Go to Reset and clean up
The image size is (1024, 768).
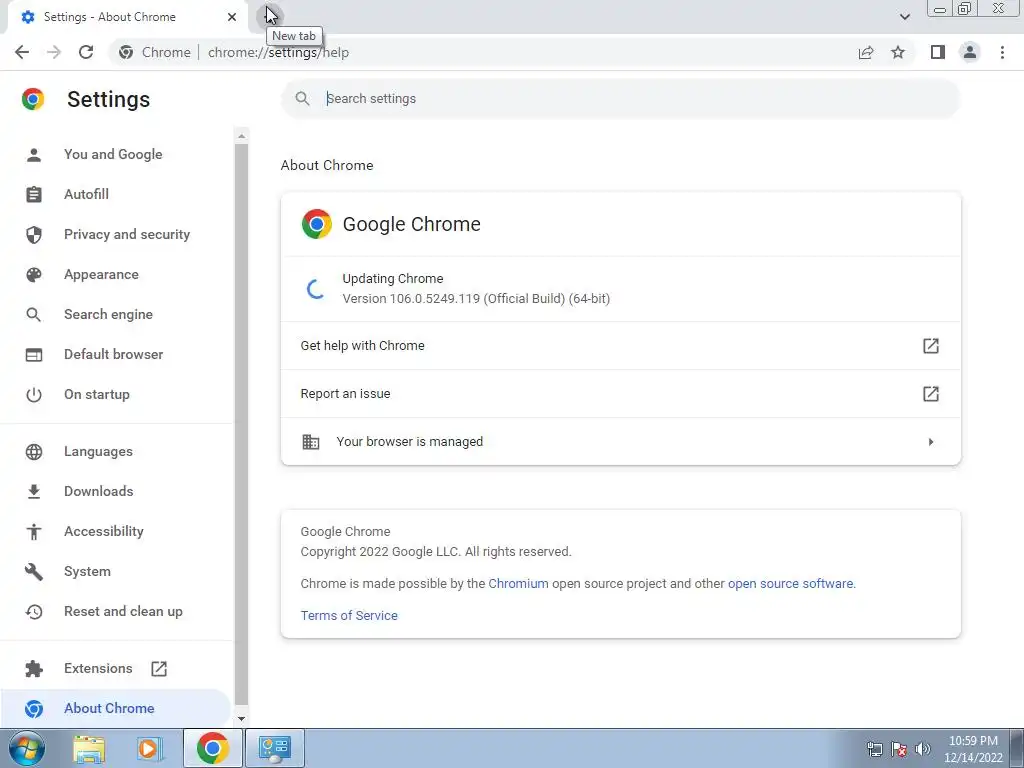pyautogui.click(x=123, y=611)
